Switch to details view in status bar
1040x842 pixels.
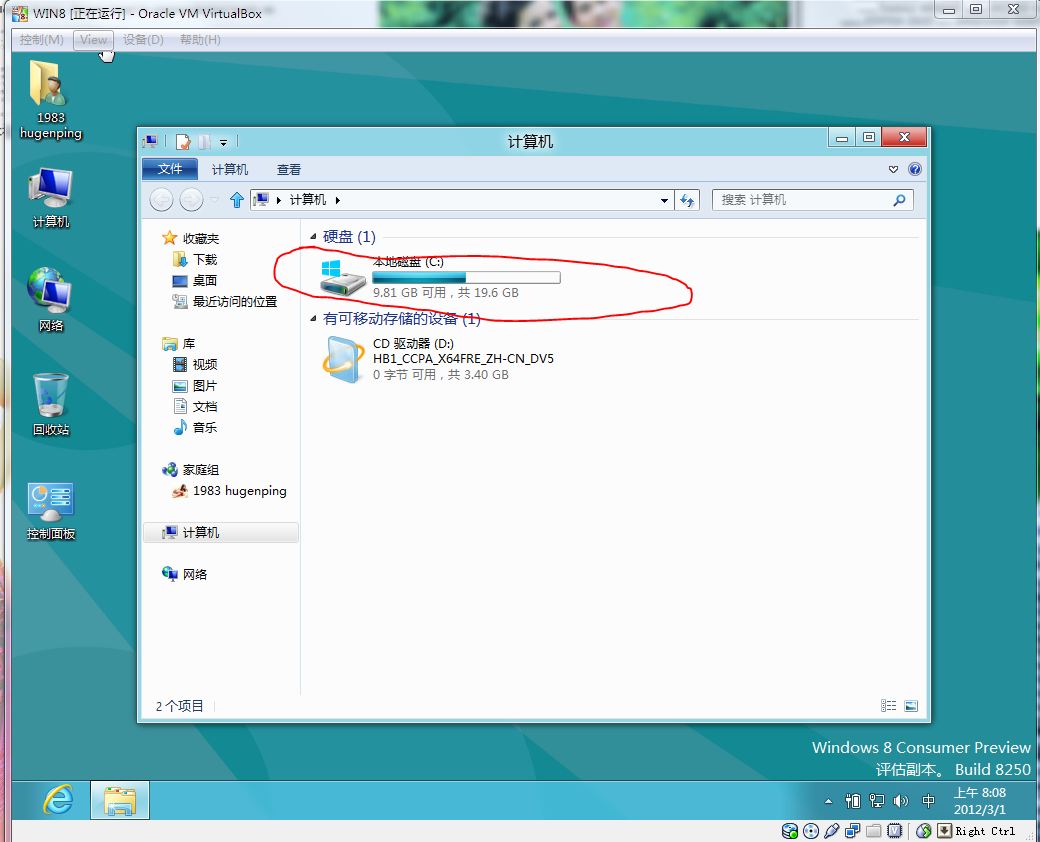click(x=889, y=706)
